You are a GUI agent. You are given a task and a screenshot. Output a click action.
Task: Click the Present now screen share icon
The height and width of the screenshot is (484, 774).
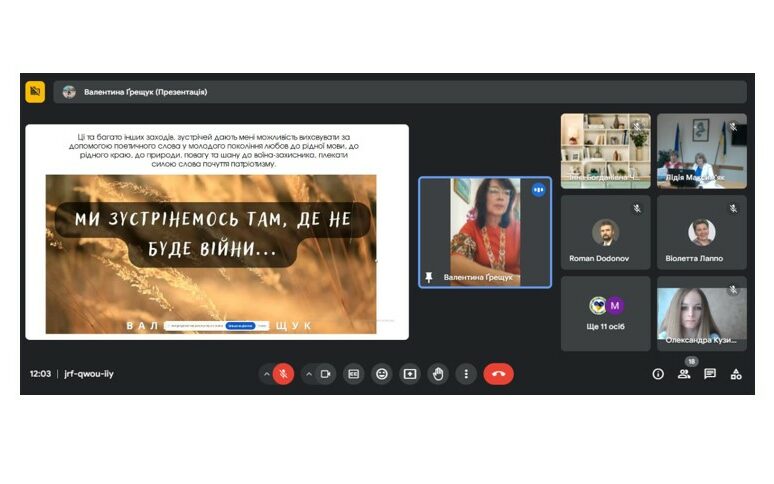click(x=410, y=374)
